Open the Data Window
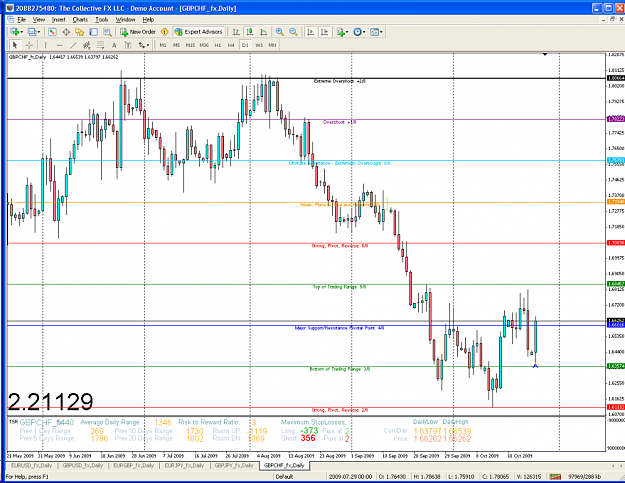Image resolution: width=625 pixels, height=483 pixels. pos(66,32)
